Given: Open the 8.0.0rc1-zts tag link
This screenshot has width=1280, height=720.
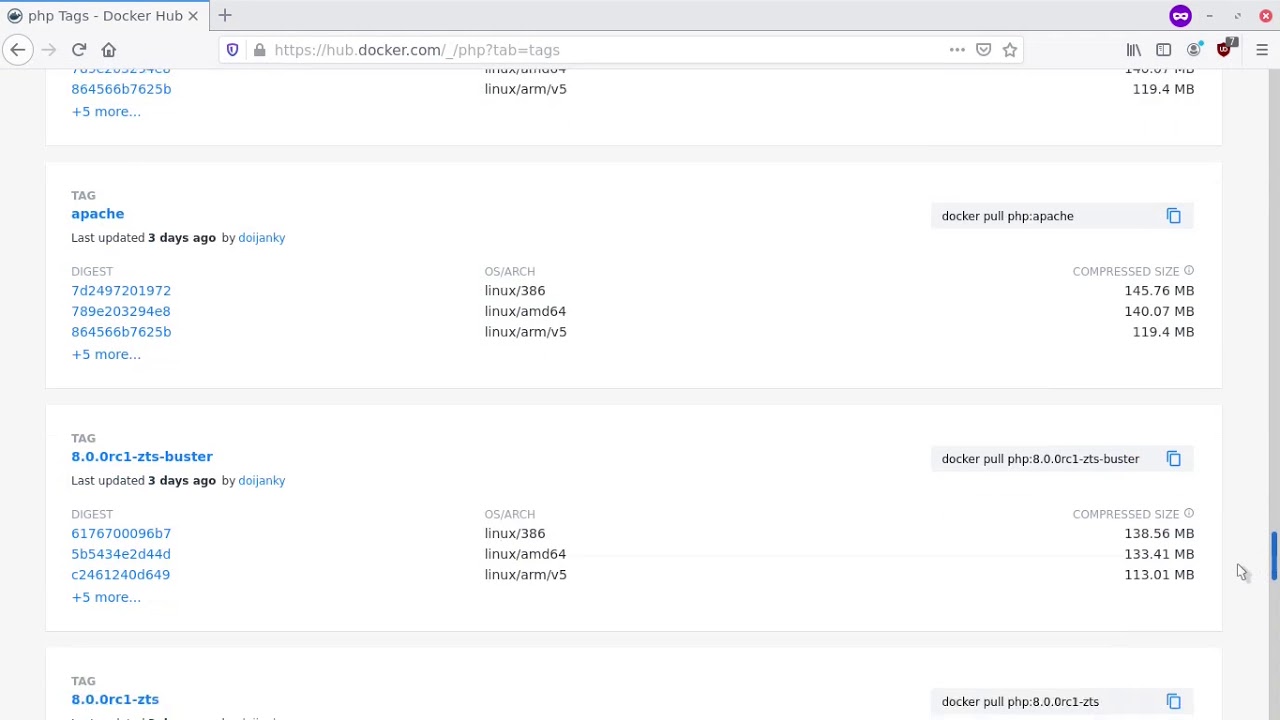Looking at the screenshot, I should (x=115, y=700).
